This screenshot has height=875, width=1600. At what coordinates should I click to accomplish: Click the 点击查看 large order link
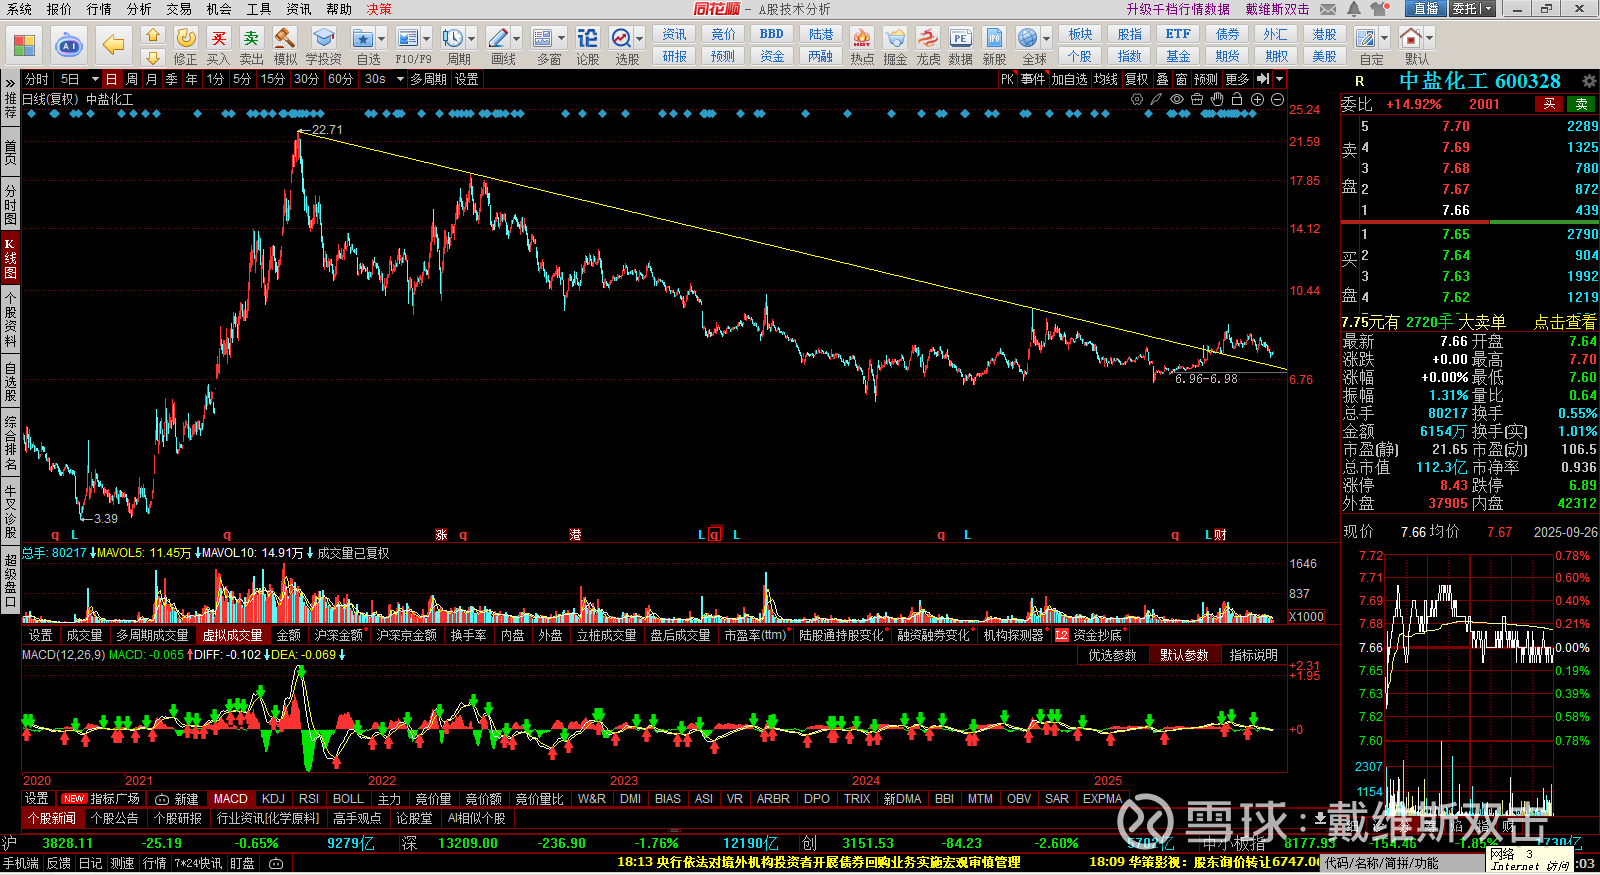point(1565,322)
